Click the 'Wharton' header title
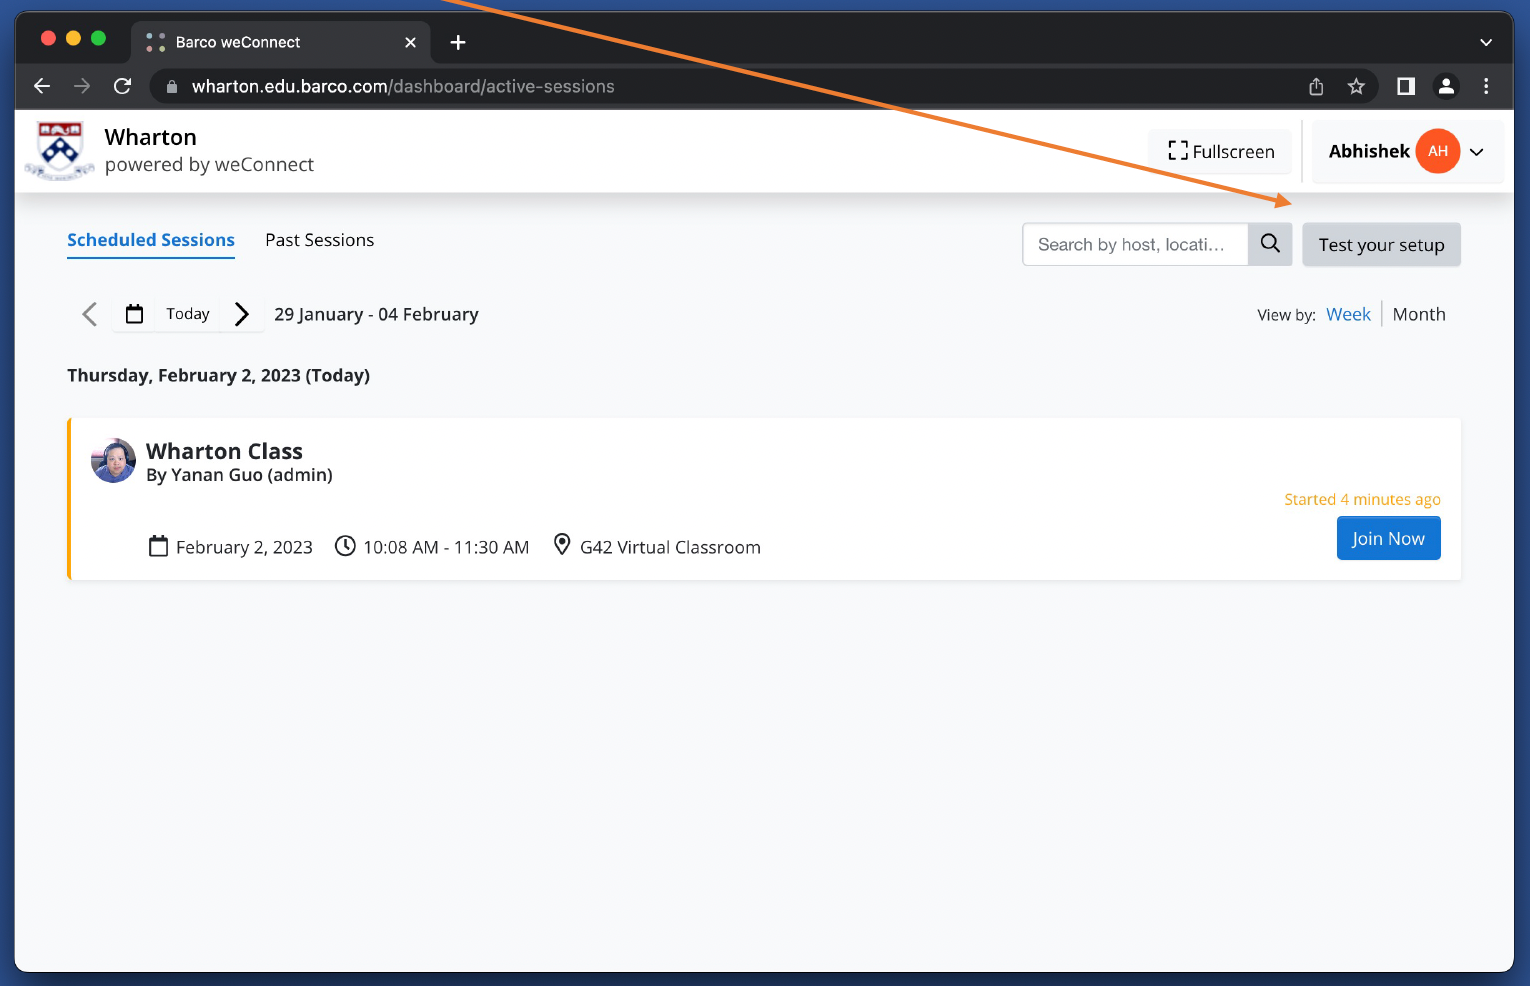Screen dimensions: 1530x986 click(x=150, y=137)
